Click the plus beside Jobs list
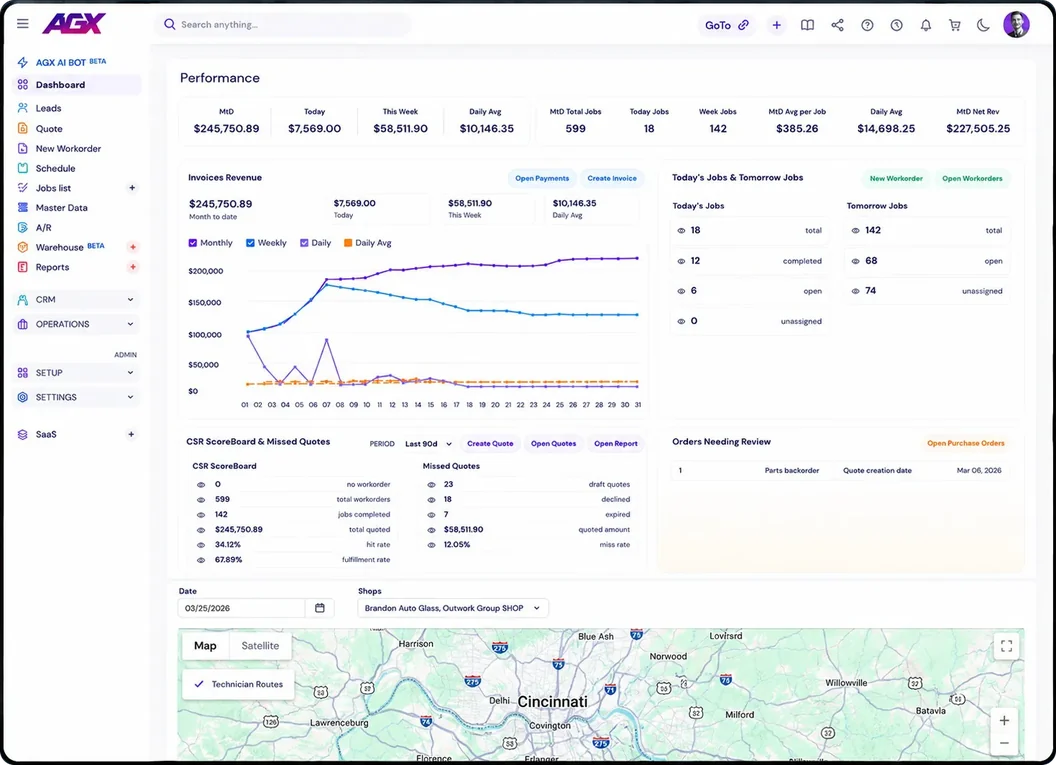Viewport: 1056px width, 765px height. [132, 188]
